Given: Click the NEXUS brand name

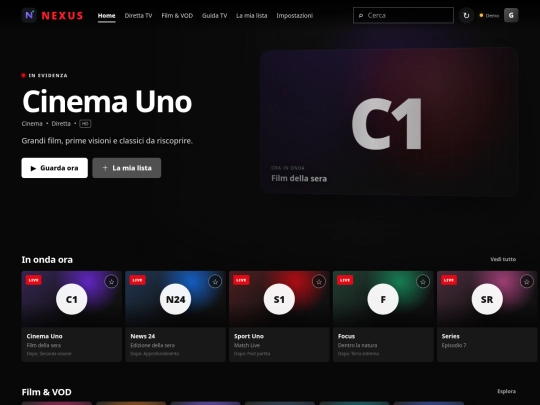Looking at the screenshot, I should [62, 15].
